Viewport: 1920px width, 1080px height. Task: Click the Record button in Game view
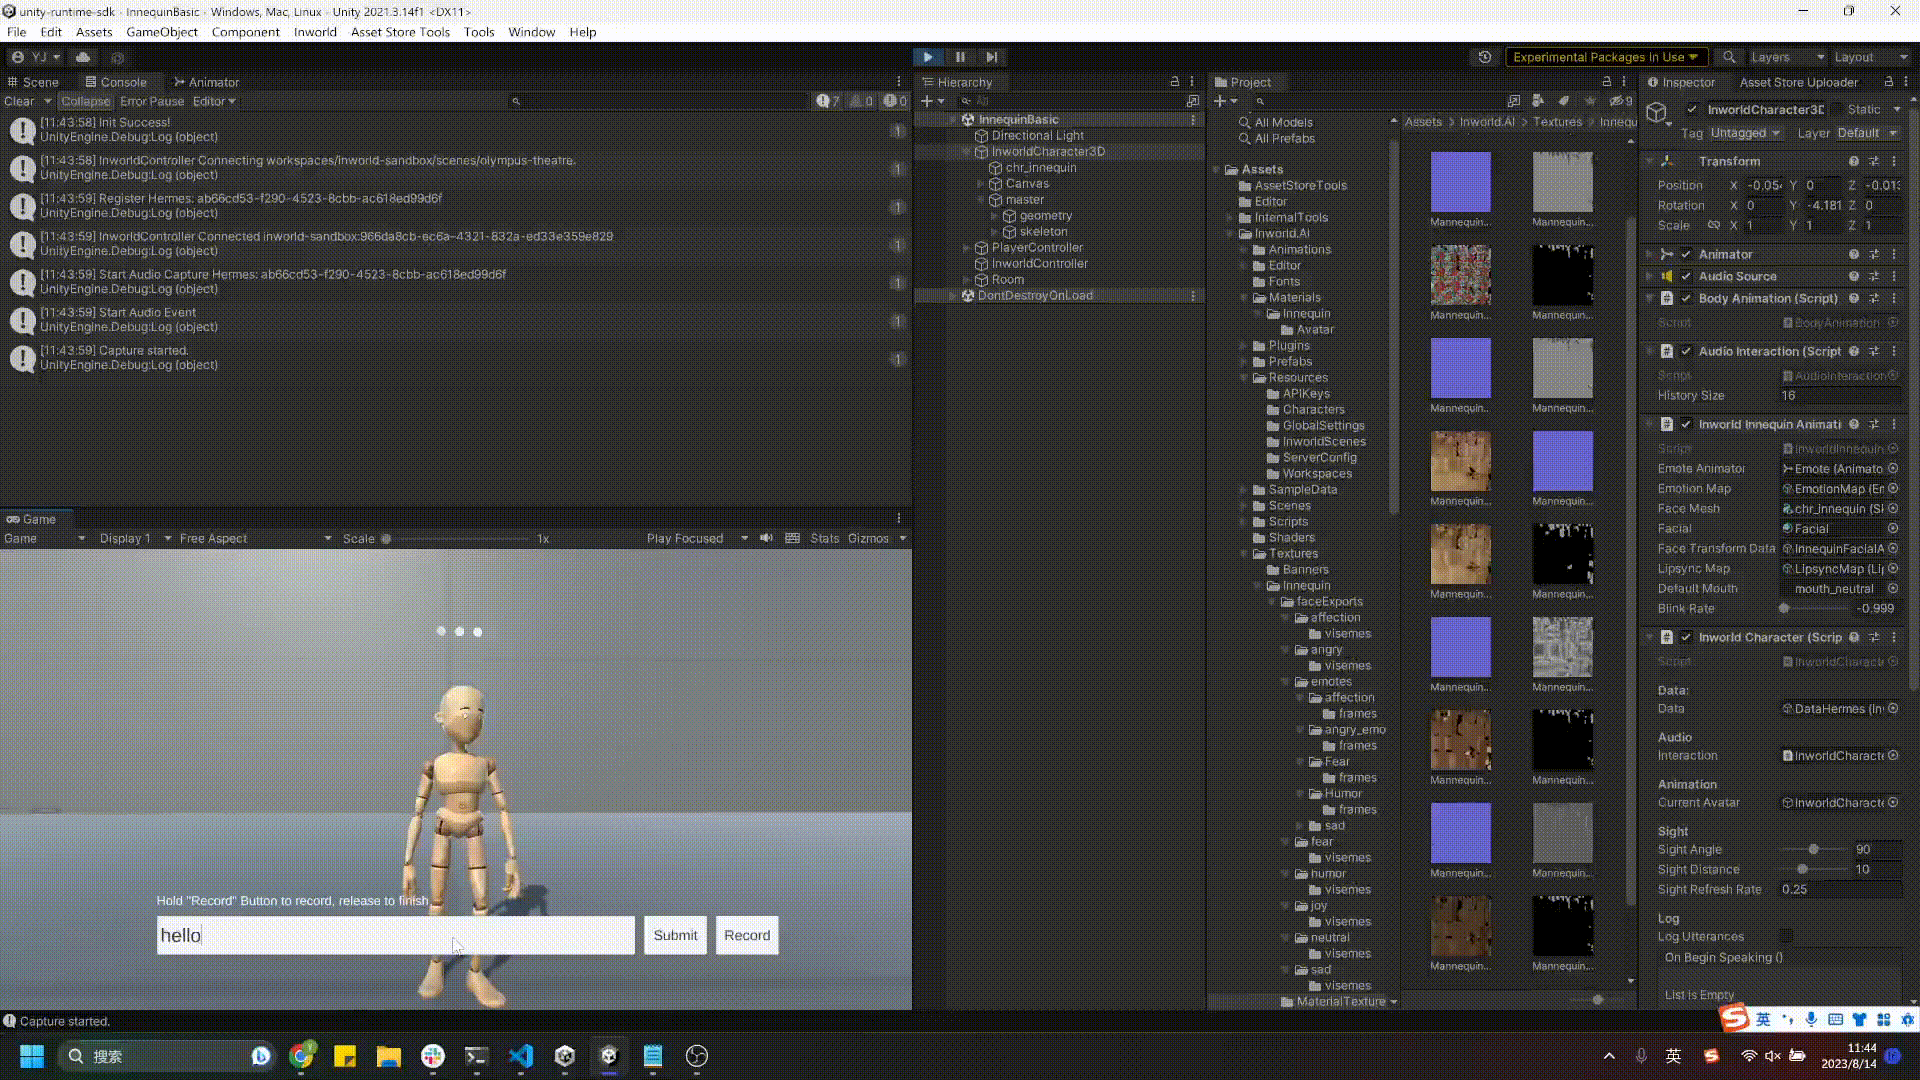coord(747,935)
